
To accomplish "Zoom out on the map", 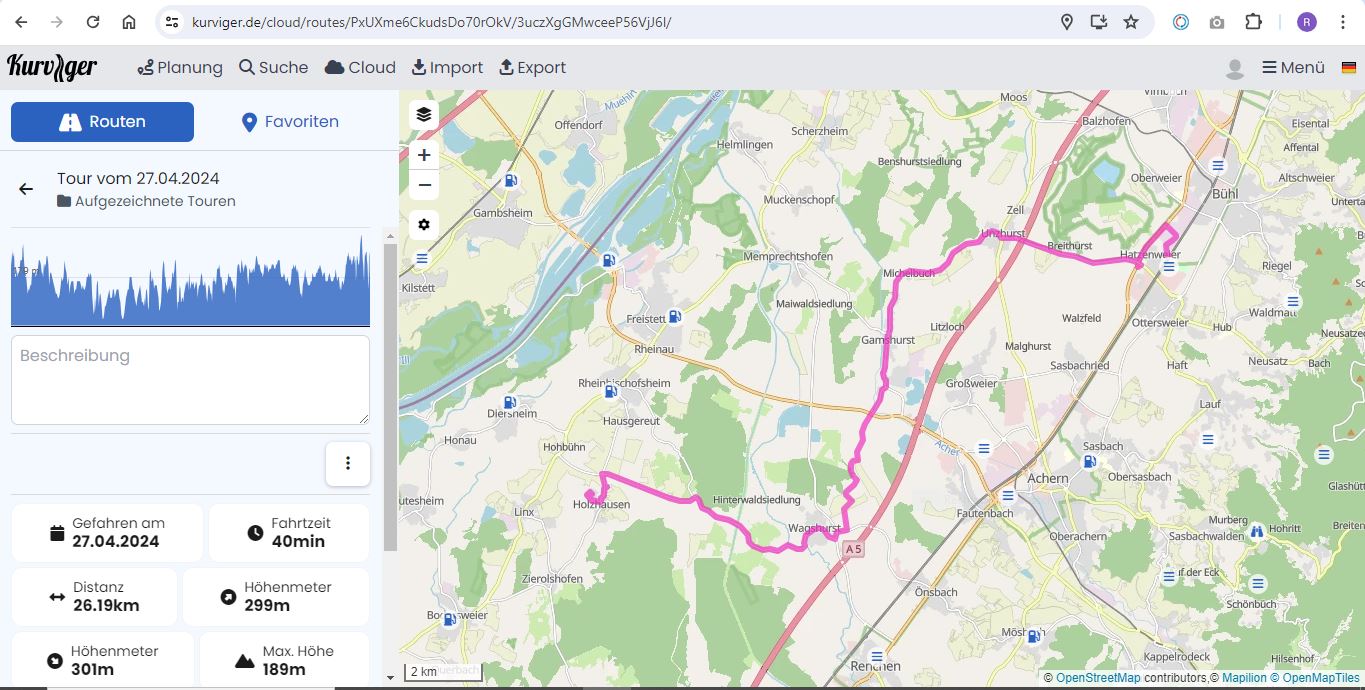I will pos(424,185).
